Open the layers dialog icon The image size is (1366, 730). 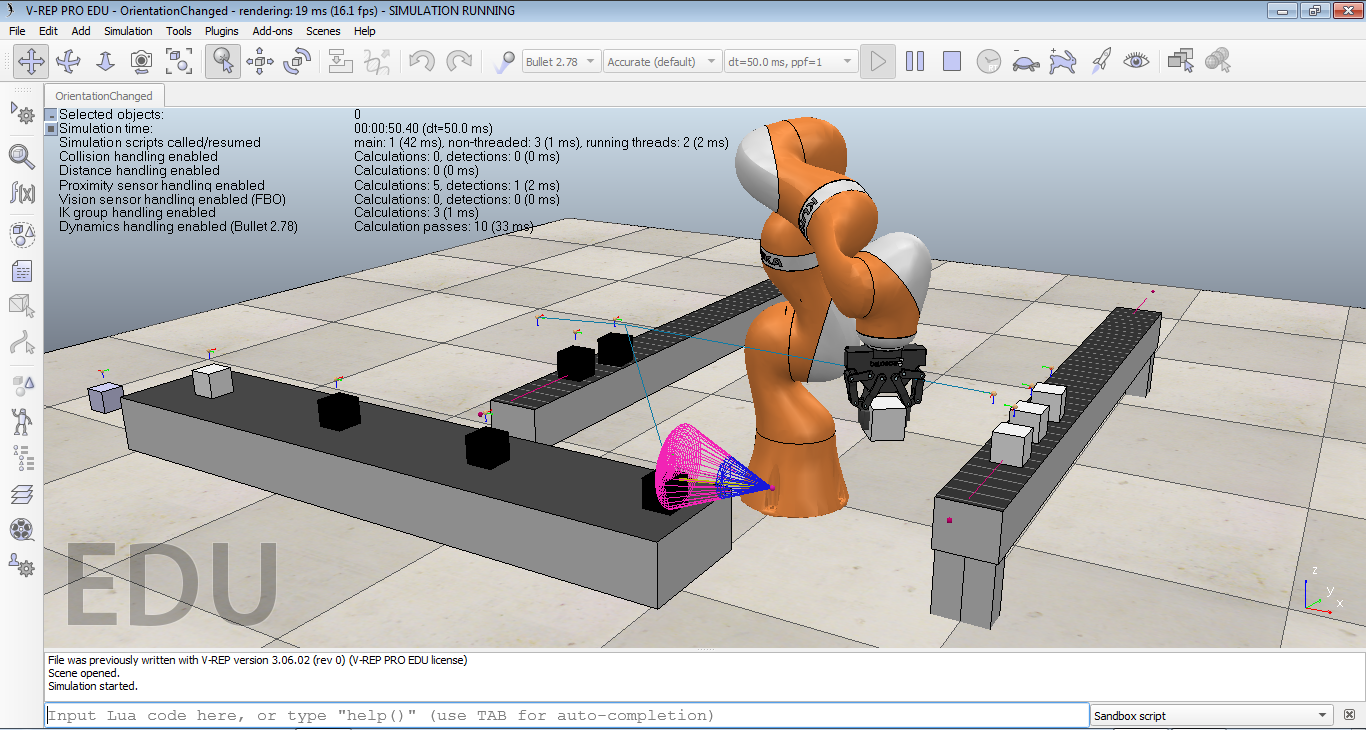click(x=22, y=494)
